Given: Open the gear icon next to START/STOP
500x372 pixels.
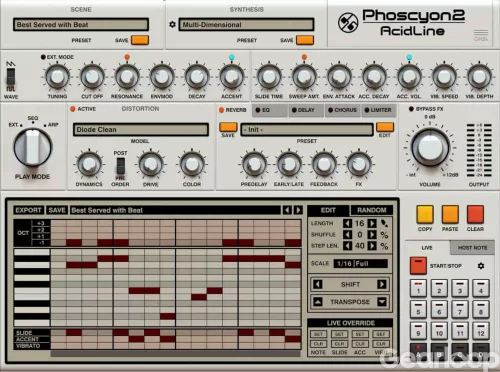Looking at the screenshot, I should pyautogui.click(x=481, y=266).
